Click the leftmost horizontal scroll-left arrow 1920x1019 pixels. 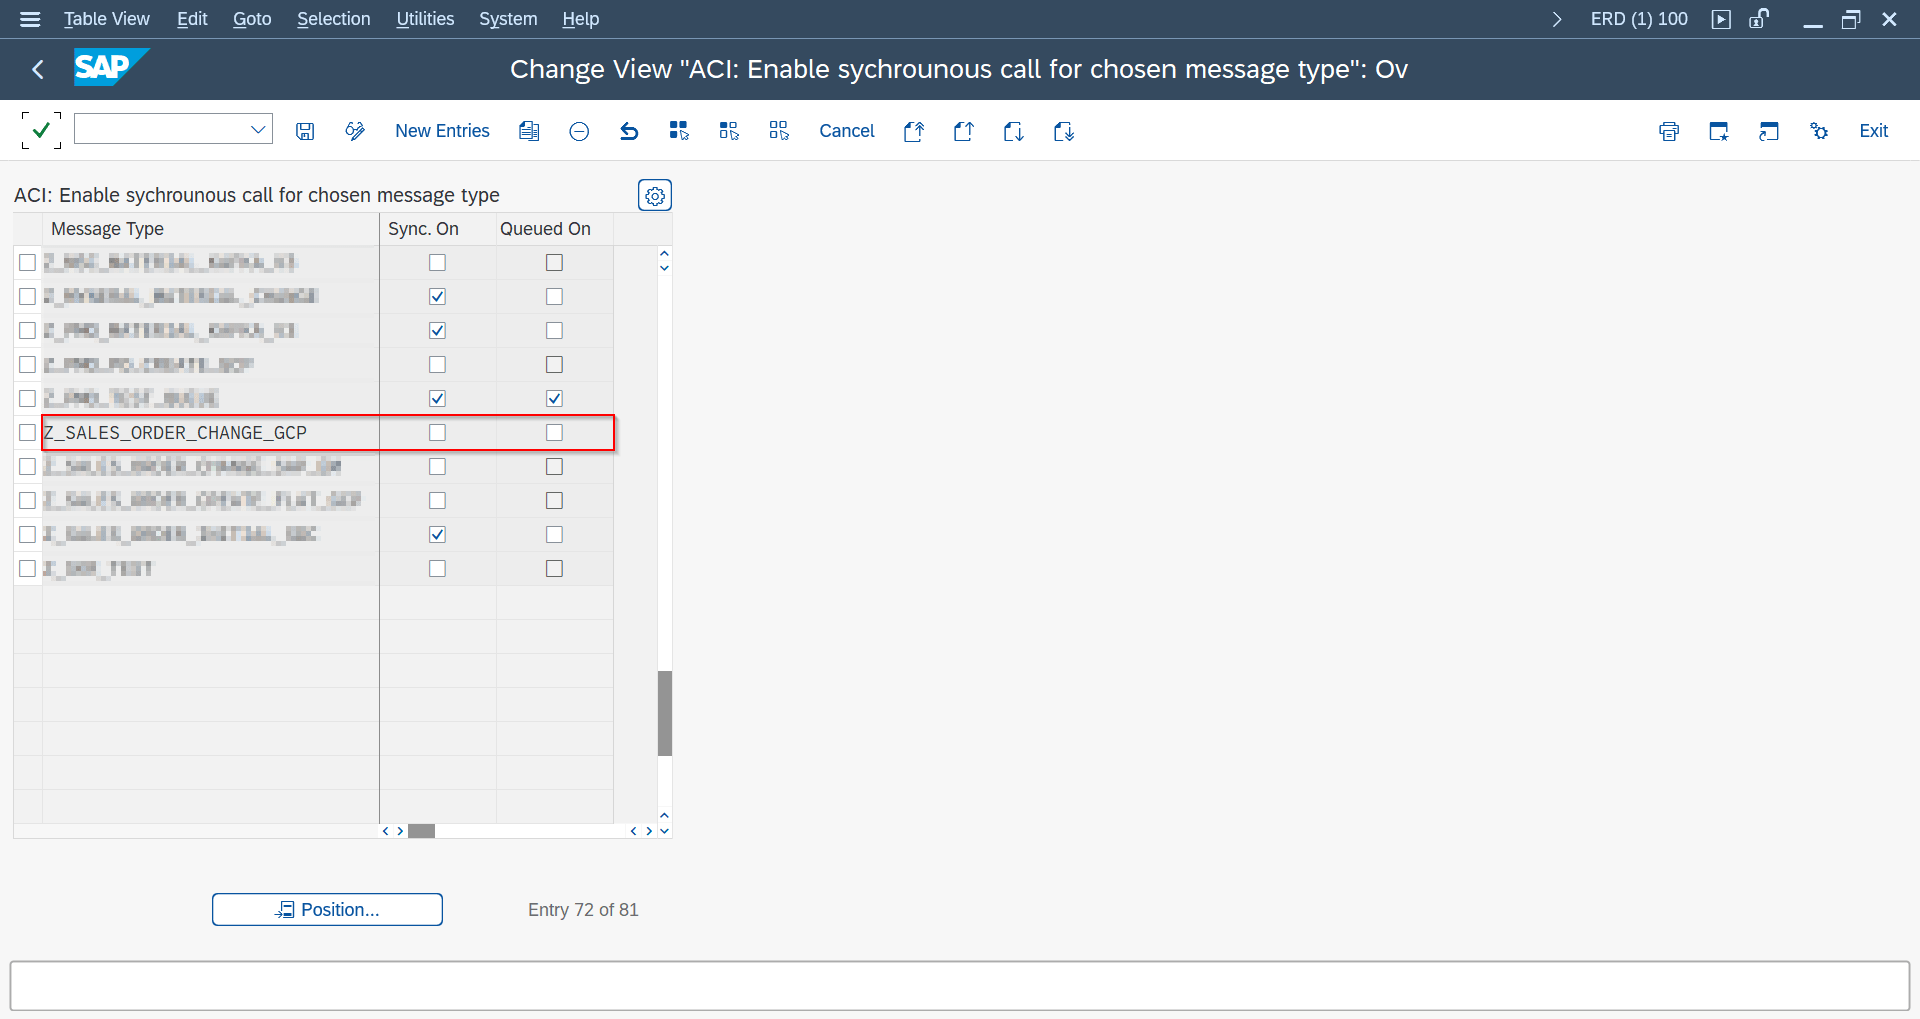tap(386, 831)
